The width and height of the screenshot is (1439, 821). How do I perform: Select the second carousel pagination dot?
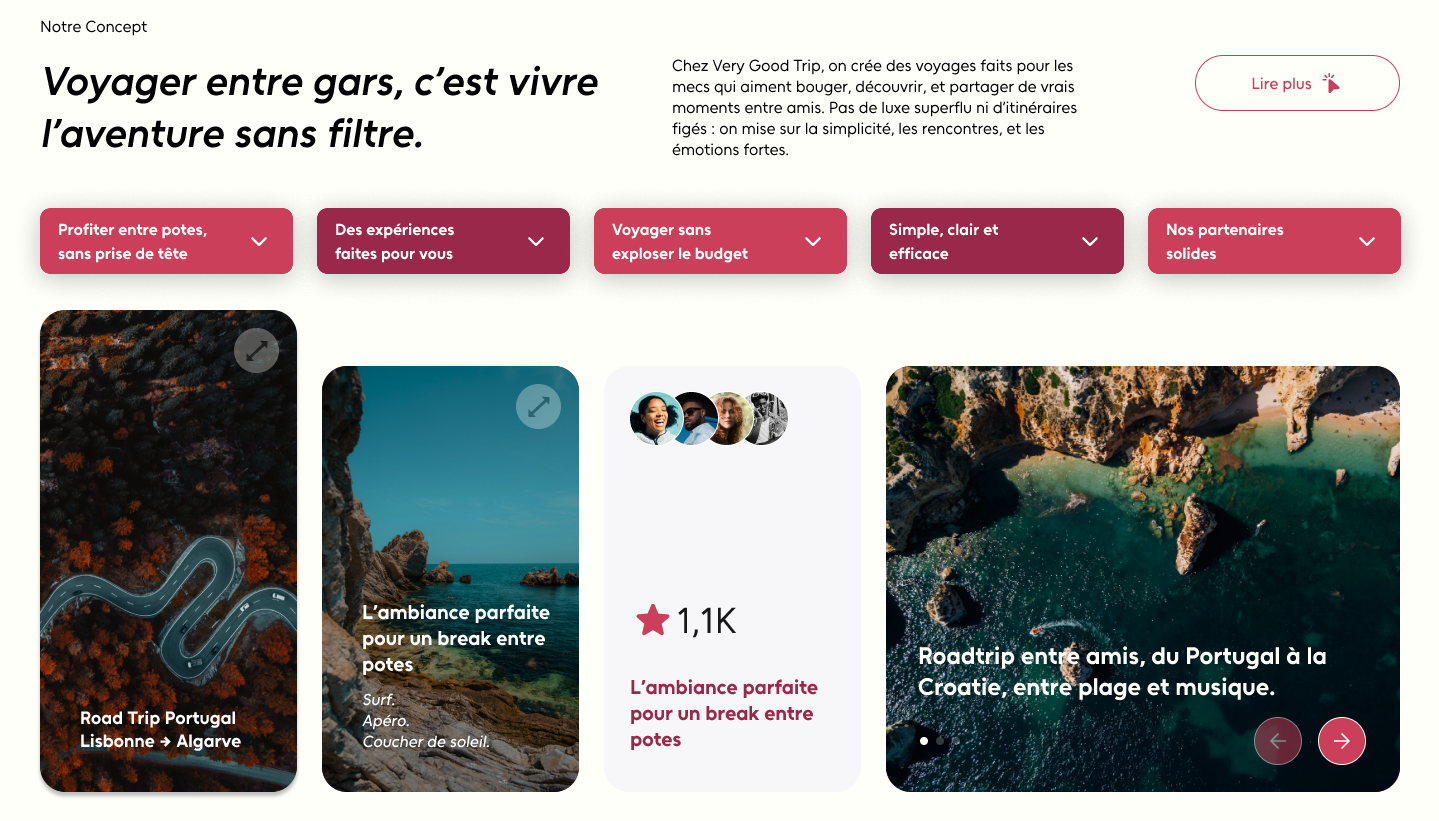(941, 741)
